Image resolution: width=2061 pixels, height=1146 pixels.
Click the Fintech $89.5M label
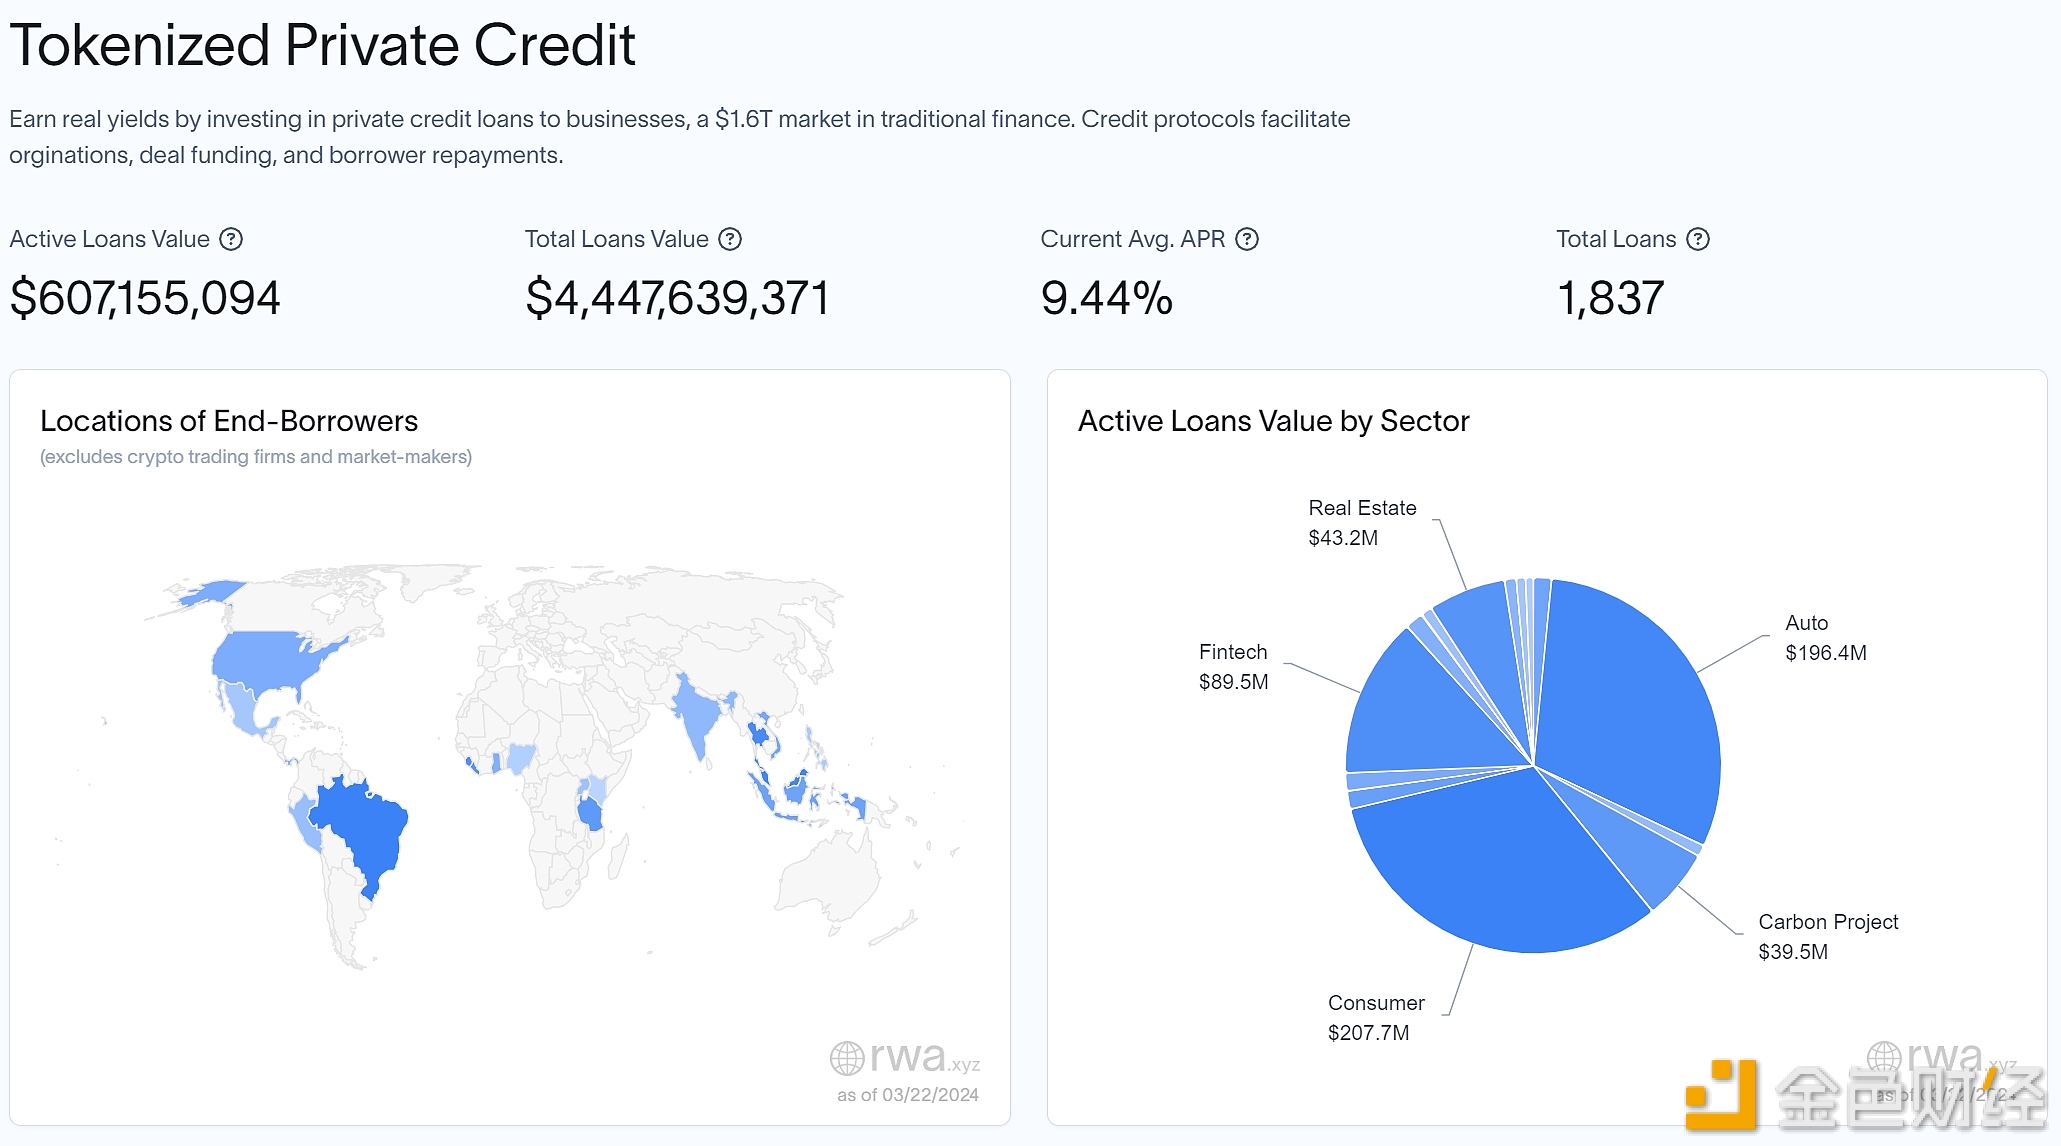pyautogui.click(x=1233, y=667)
